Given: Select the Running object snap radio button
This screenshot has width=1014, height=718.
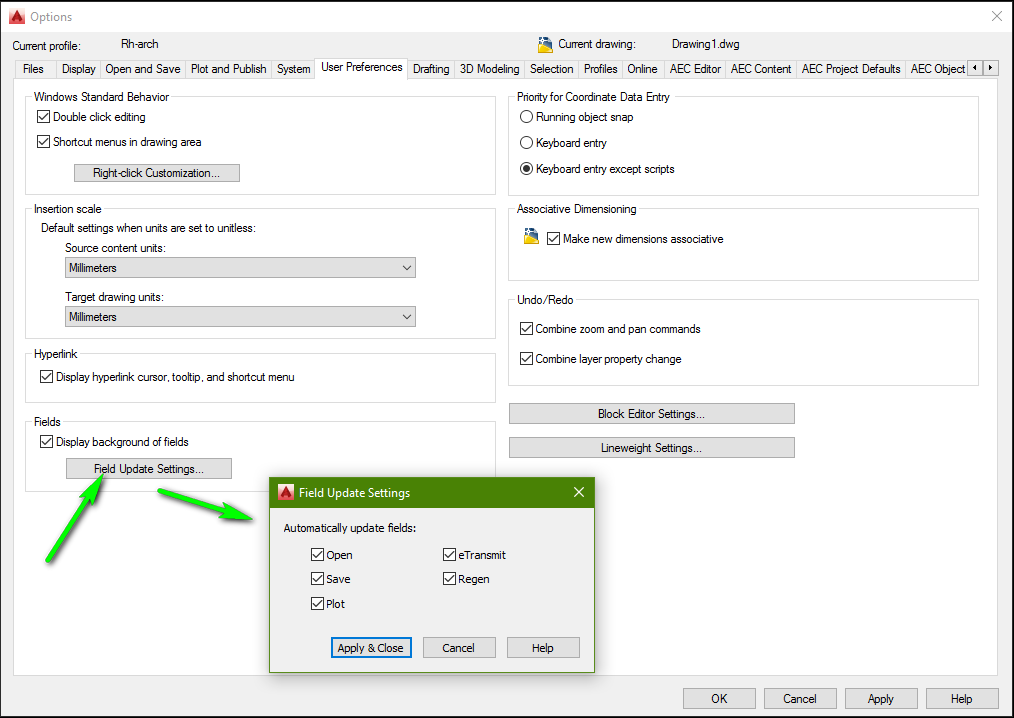Looking at the screenshot, I should click(527, 117).
